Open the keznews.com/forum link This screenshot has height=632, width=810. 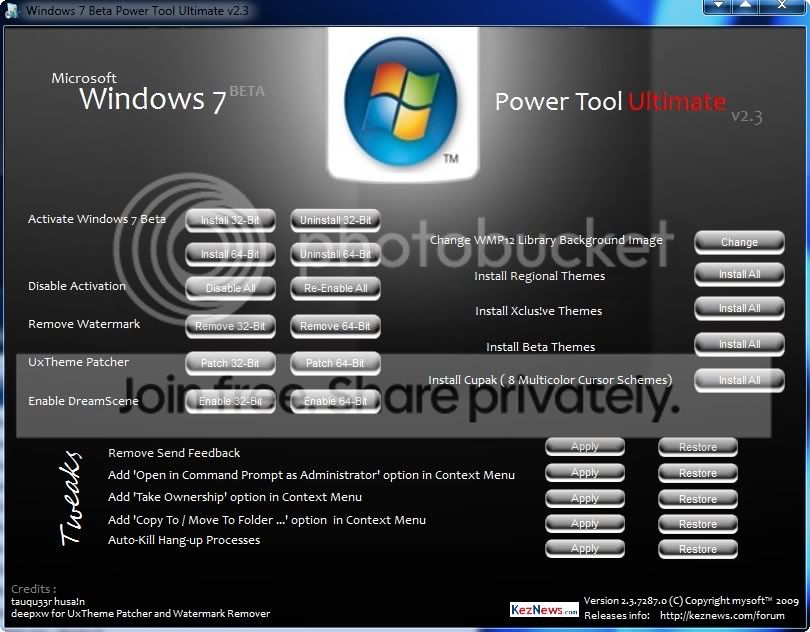tap(722, 615)
